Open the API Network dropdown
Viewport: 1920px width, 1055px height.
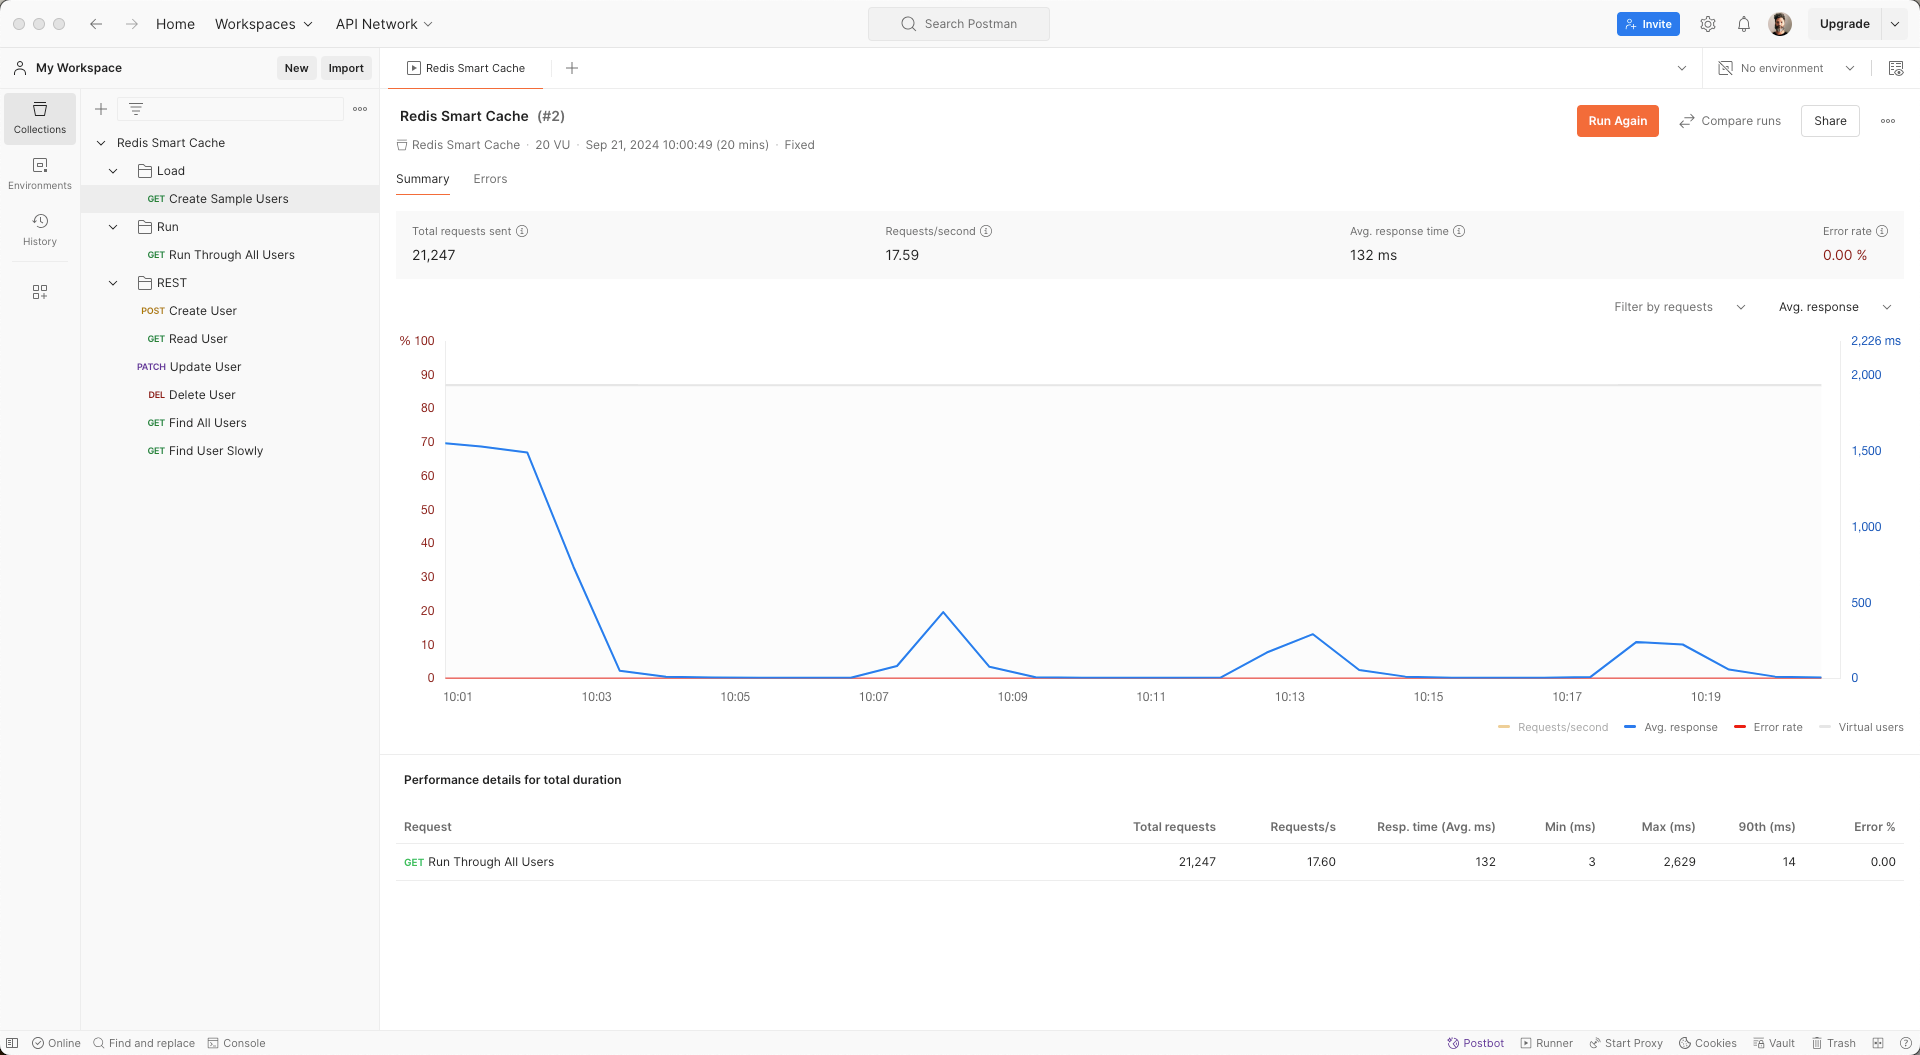pyautogui.click(x=384, y=24)
